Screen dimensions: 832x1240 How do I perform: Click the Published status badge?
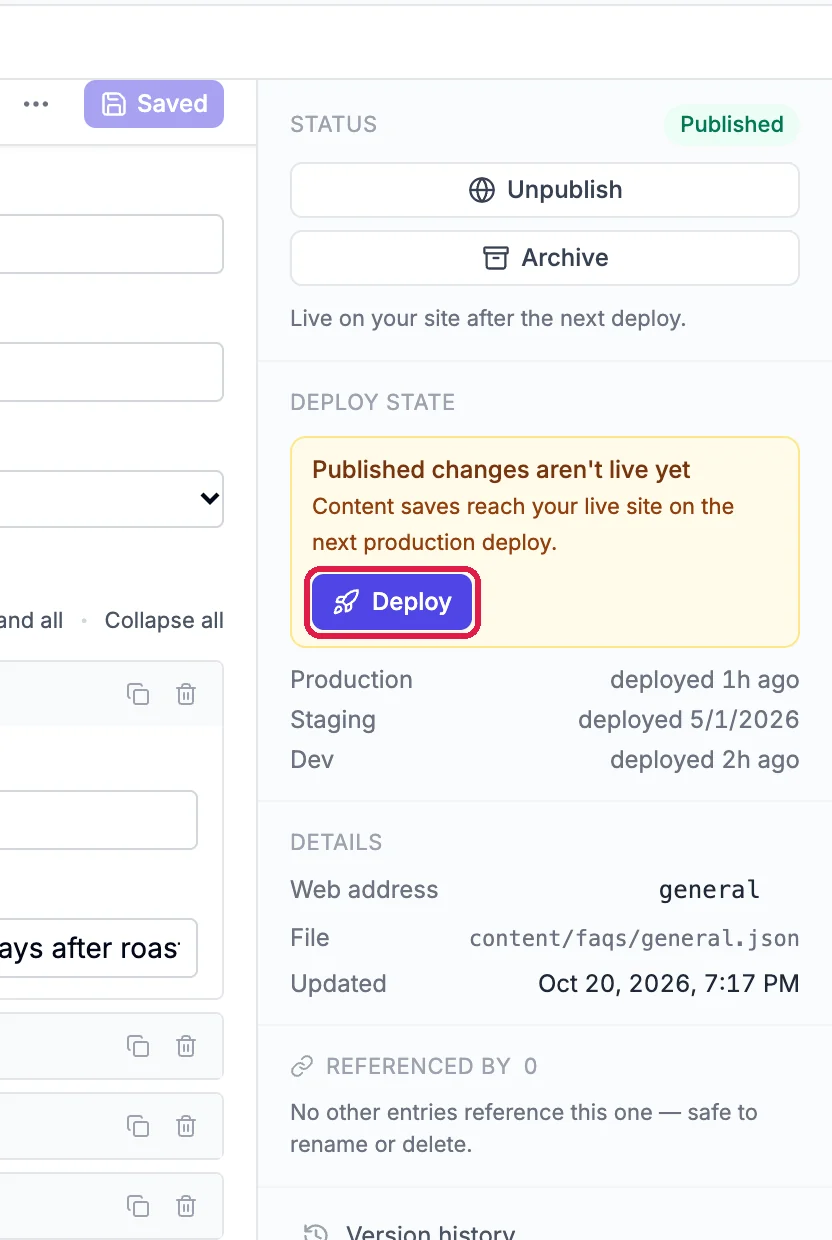pos(732,124)
